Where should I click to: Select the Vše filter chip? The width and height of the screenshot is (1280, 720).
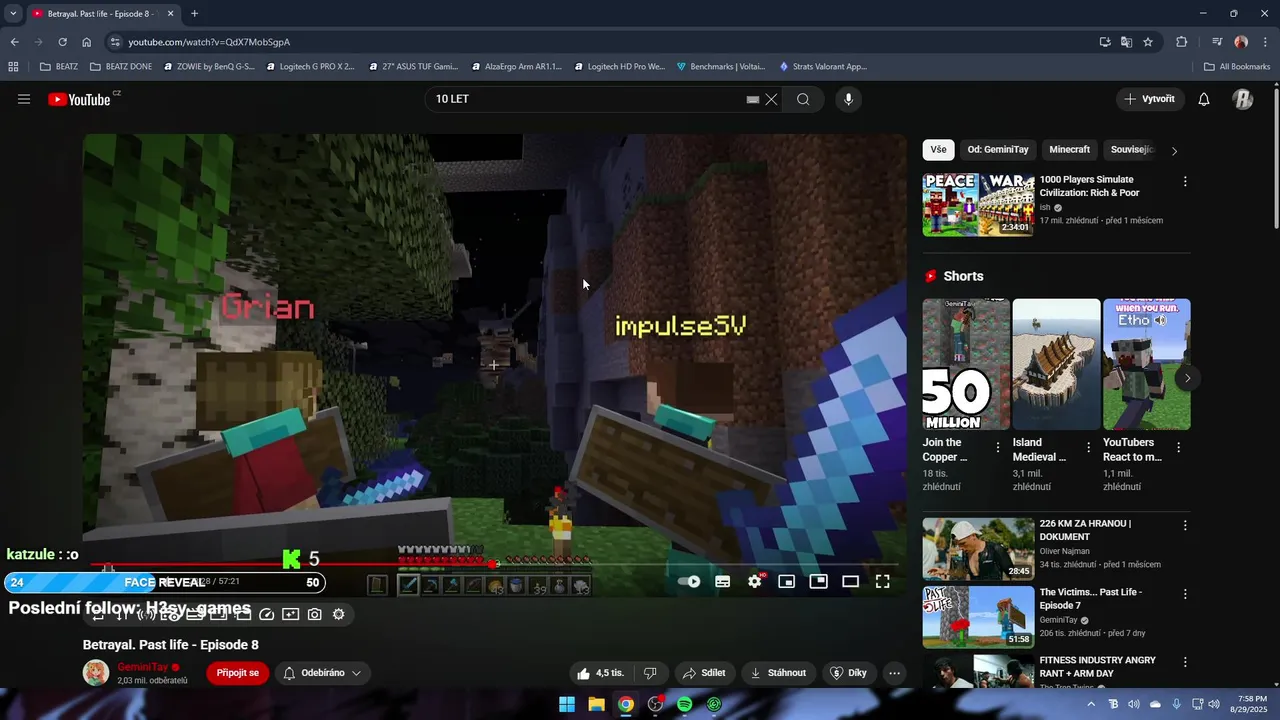[x=938, y=149]
